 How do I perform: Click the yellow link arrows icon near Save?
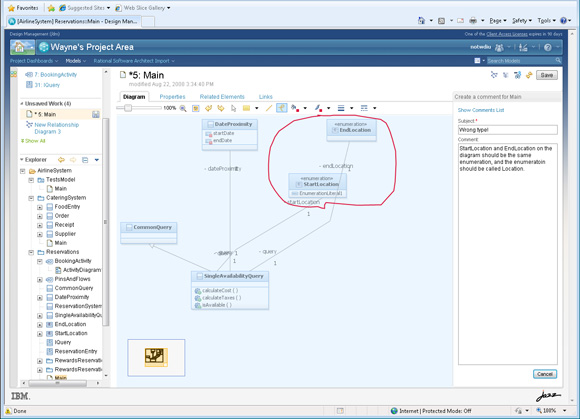(529, 75)
